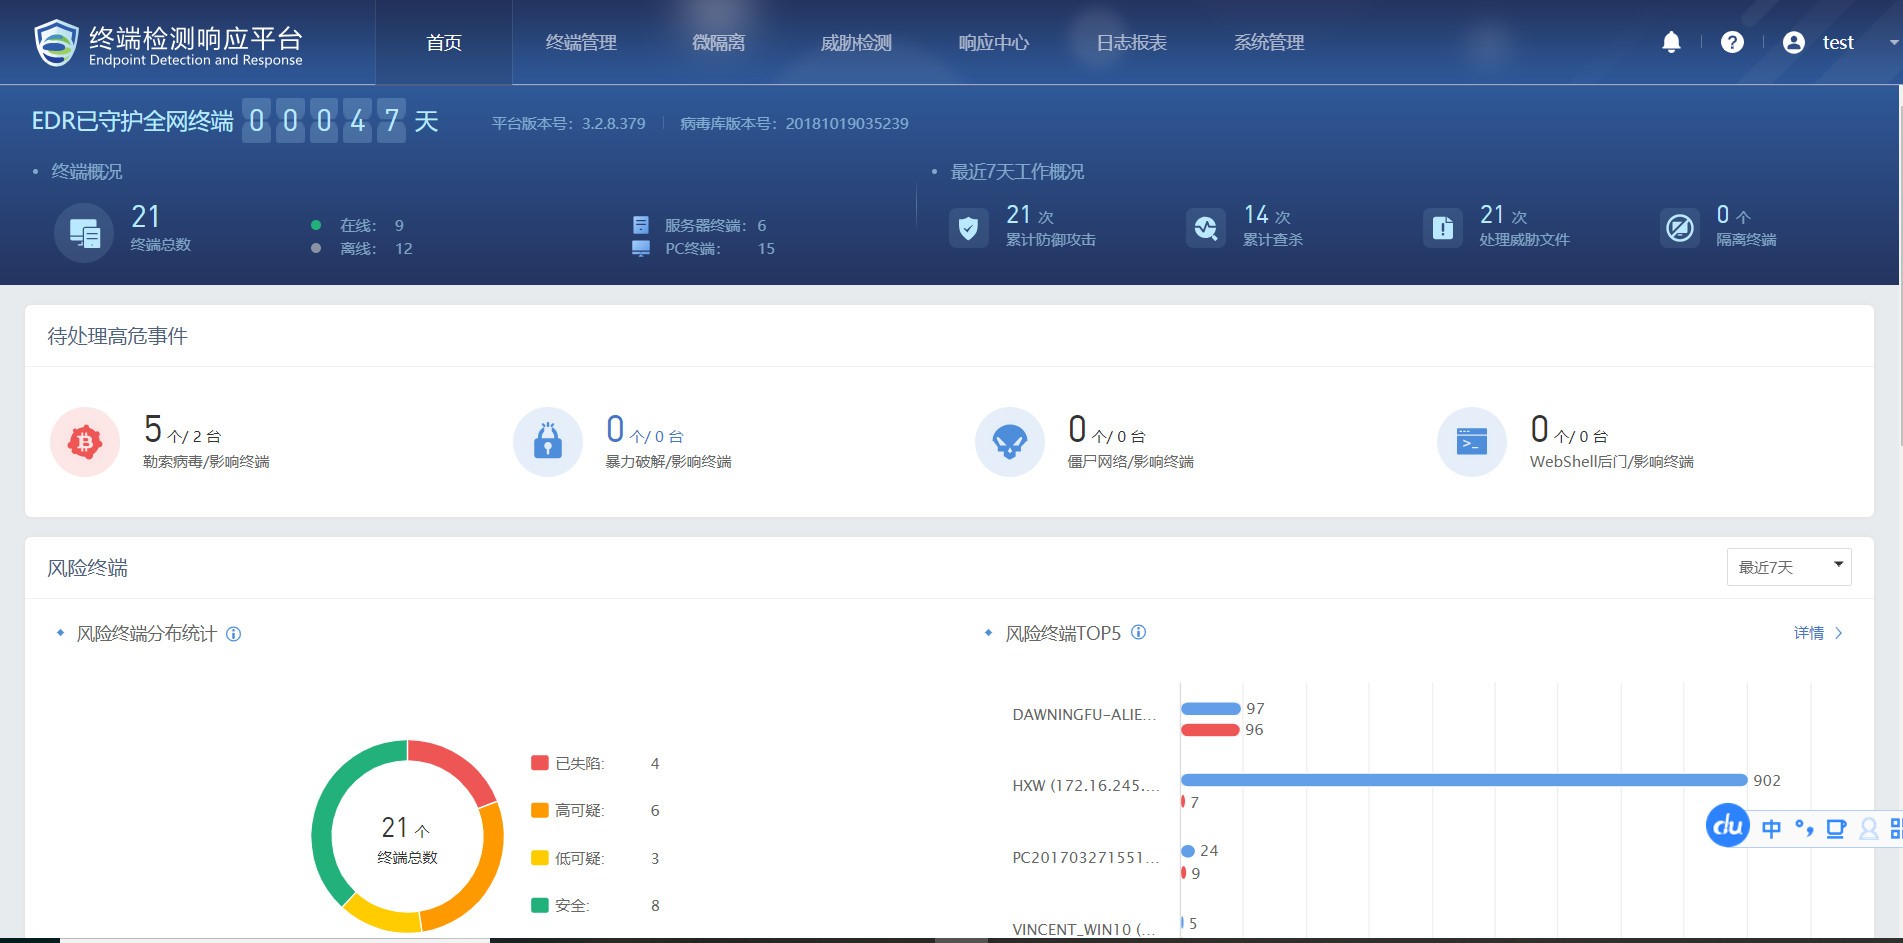Viewport: 1903px width, 943px height.
Task: Click the test username
Action: [1838, 42]
